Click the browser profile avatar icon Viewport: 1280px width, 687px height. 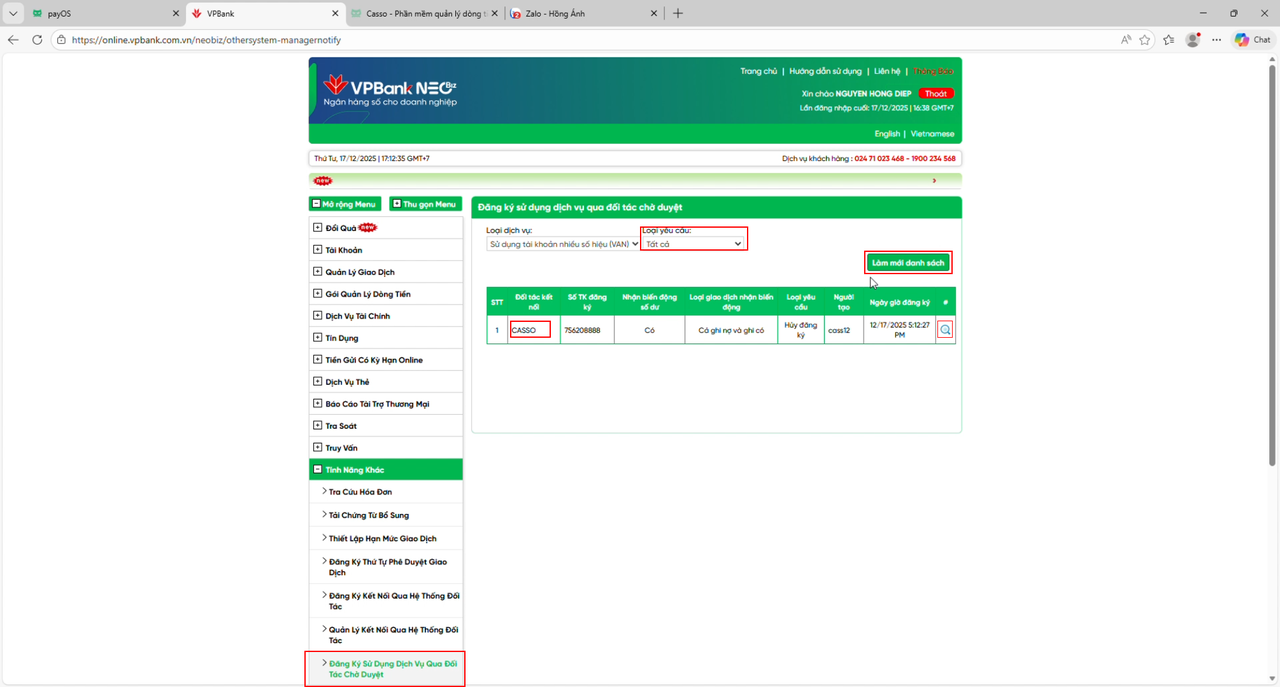1192,39
